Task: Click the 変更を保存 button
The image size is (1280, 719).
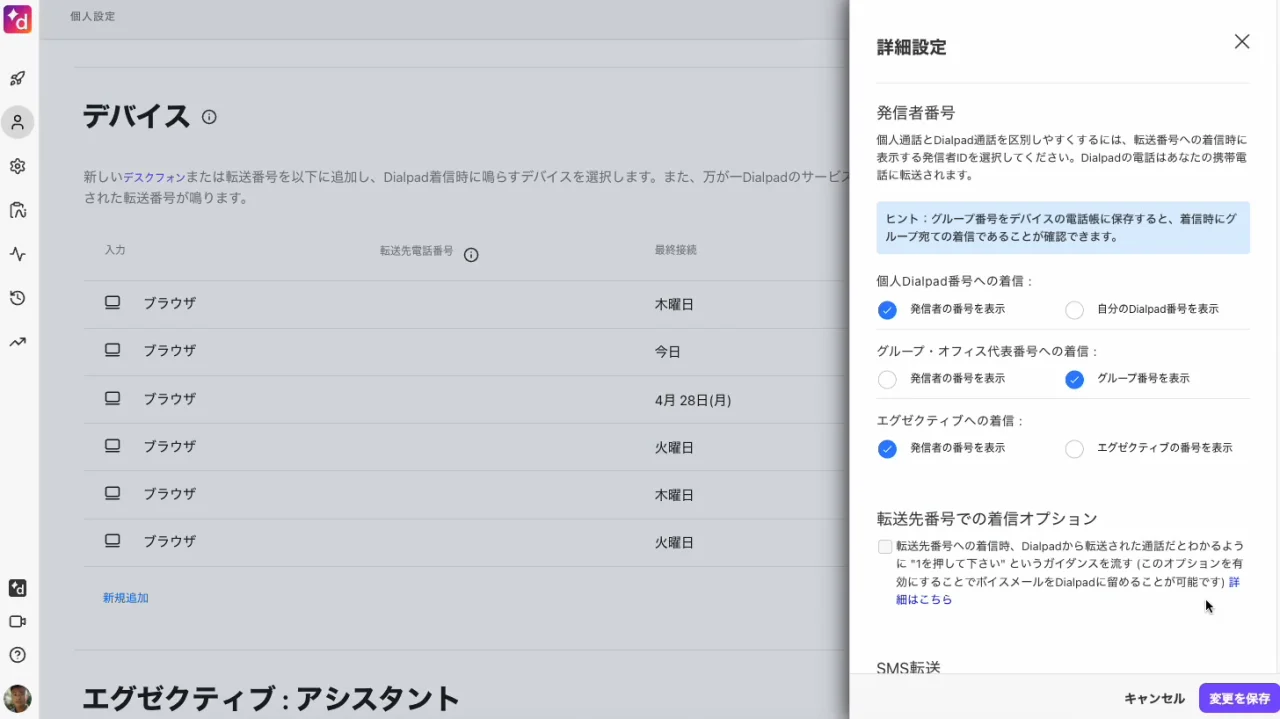Action: tap(1239, 699)
